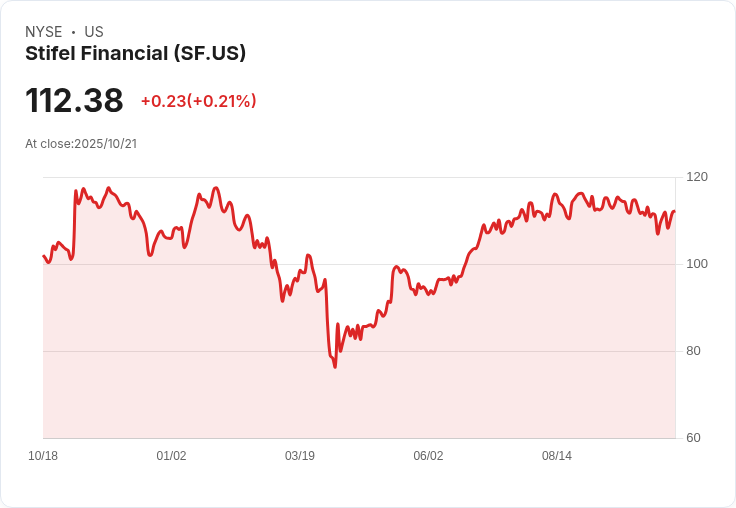
Task: Click the 100 y-axis label
Action: pos(697,264)
